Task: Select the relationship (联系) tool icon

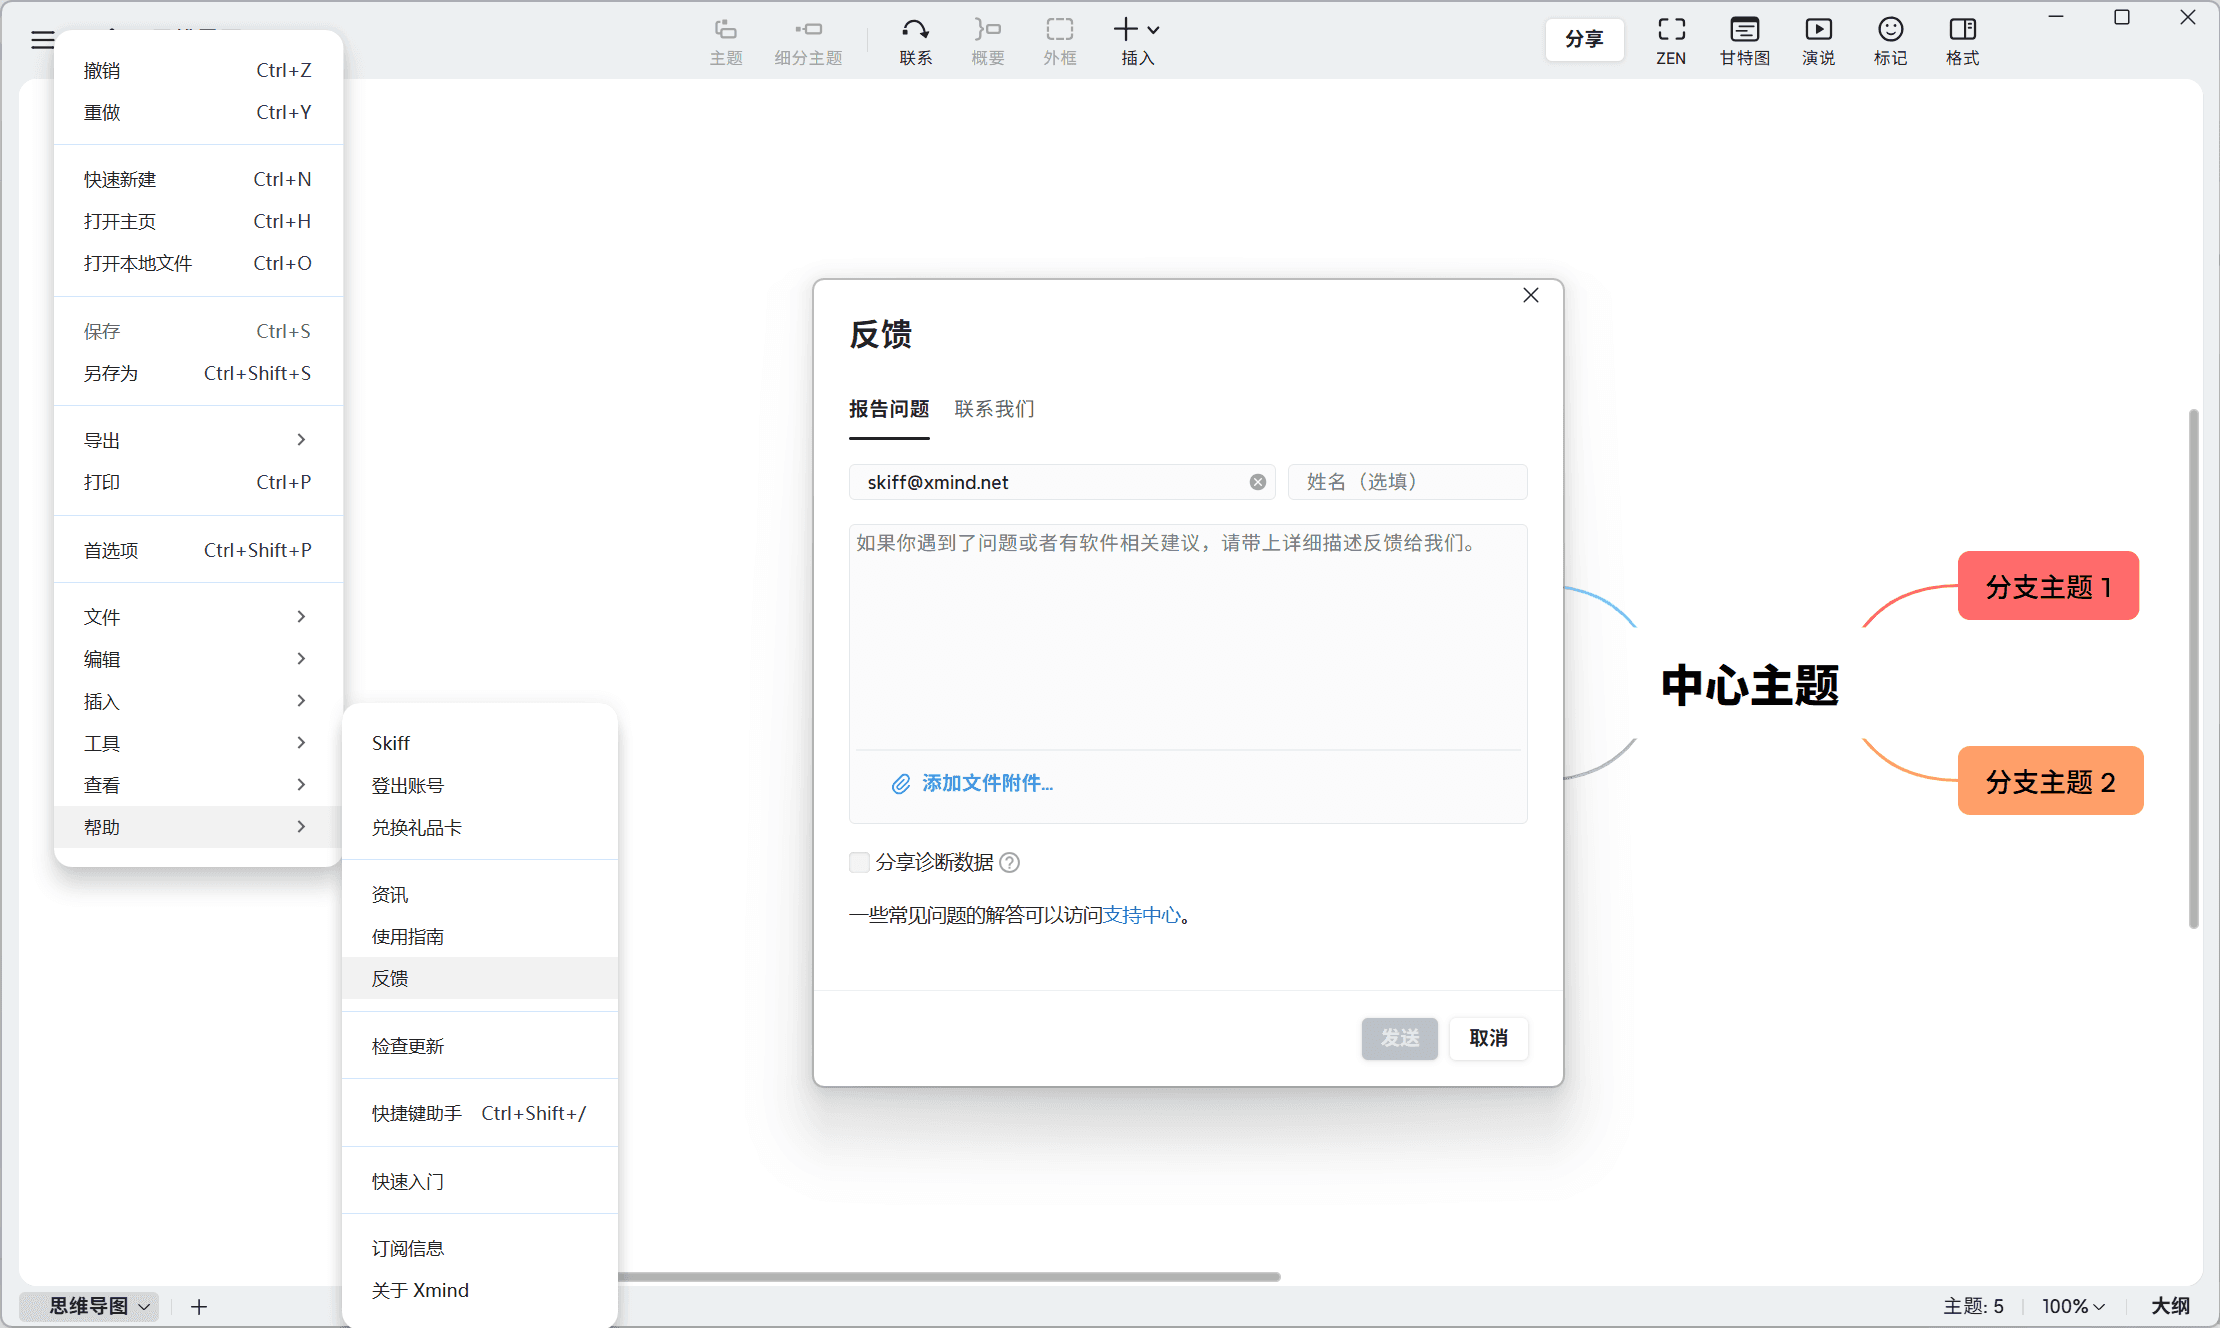Action: point(915,30)
